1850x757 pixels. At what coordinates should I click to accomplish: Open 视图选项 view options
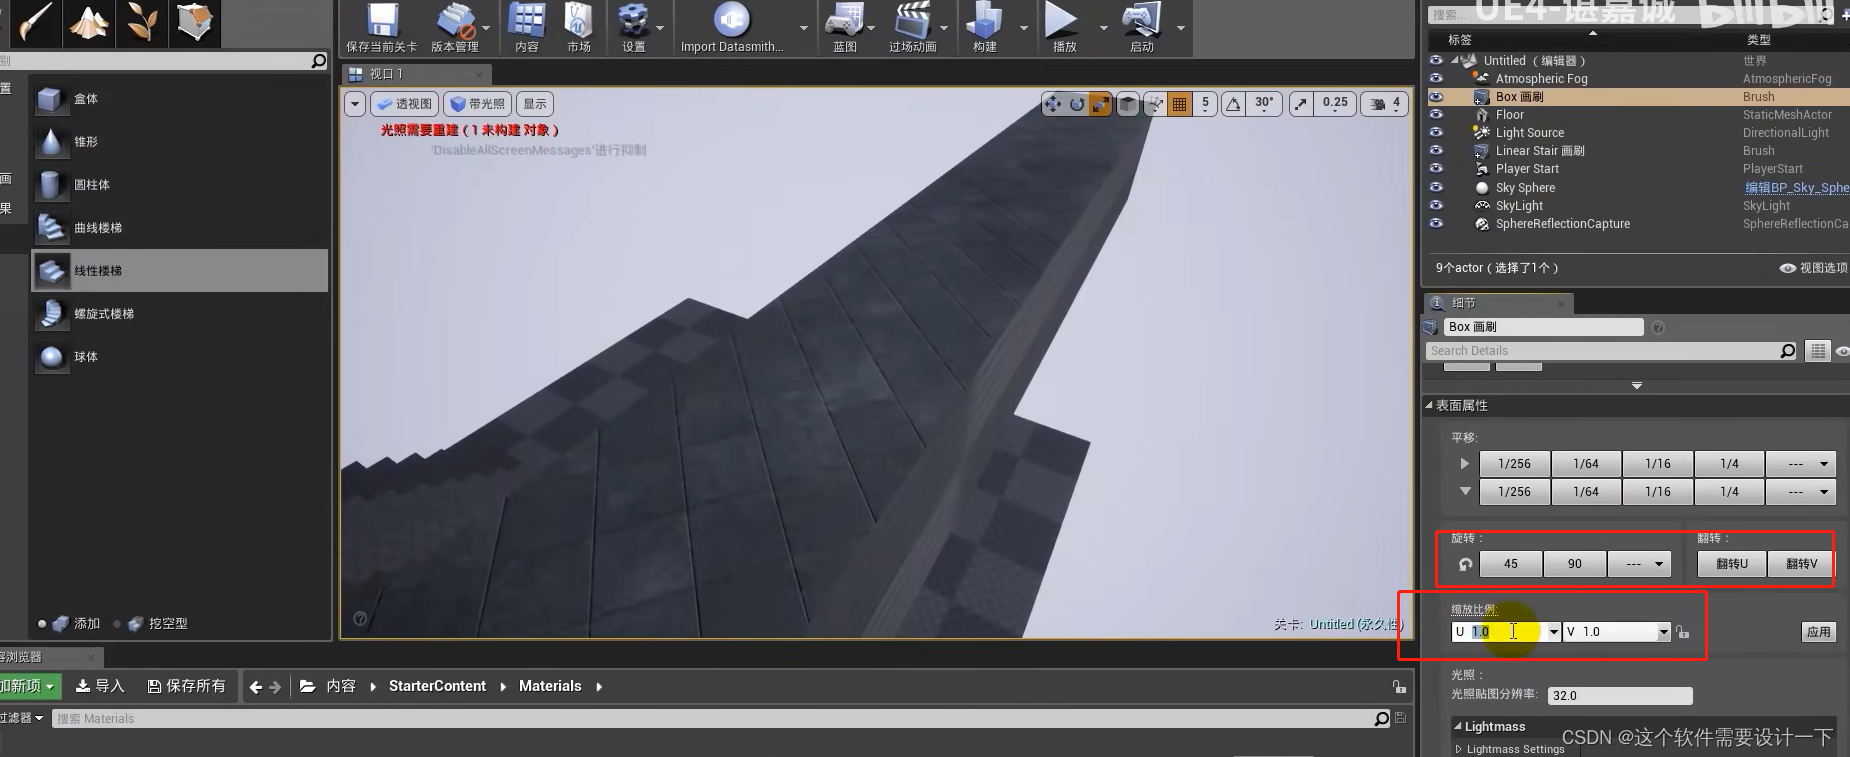tap(1814, 268)
